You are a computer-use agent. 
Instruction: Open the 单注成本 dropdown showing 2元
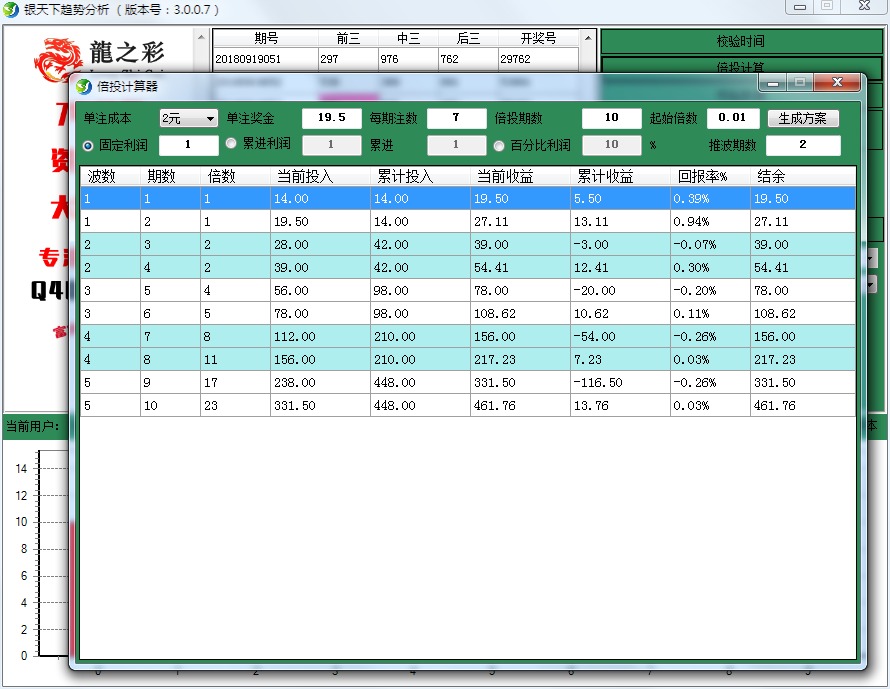click(188, 118)
